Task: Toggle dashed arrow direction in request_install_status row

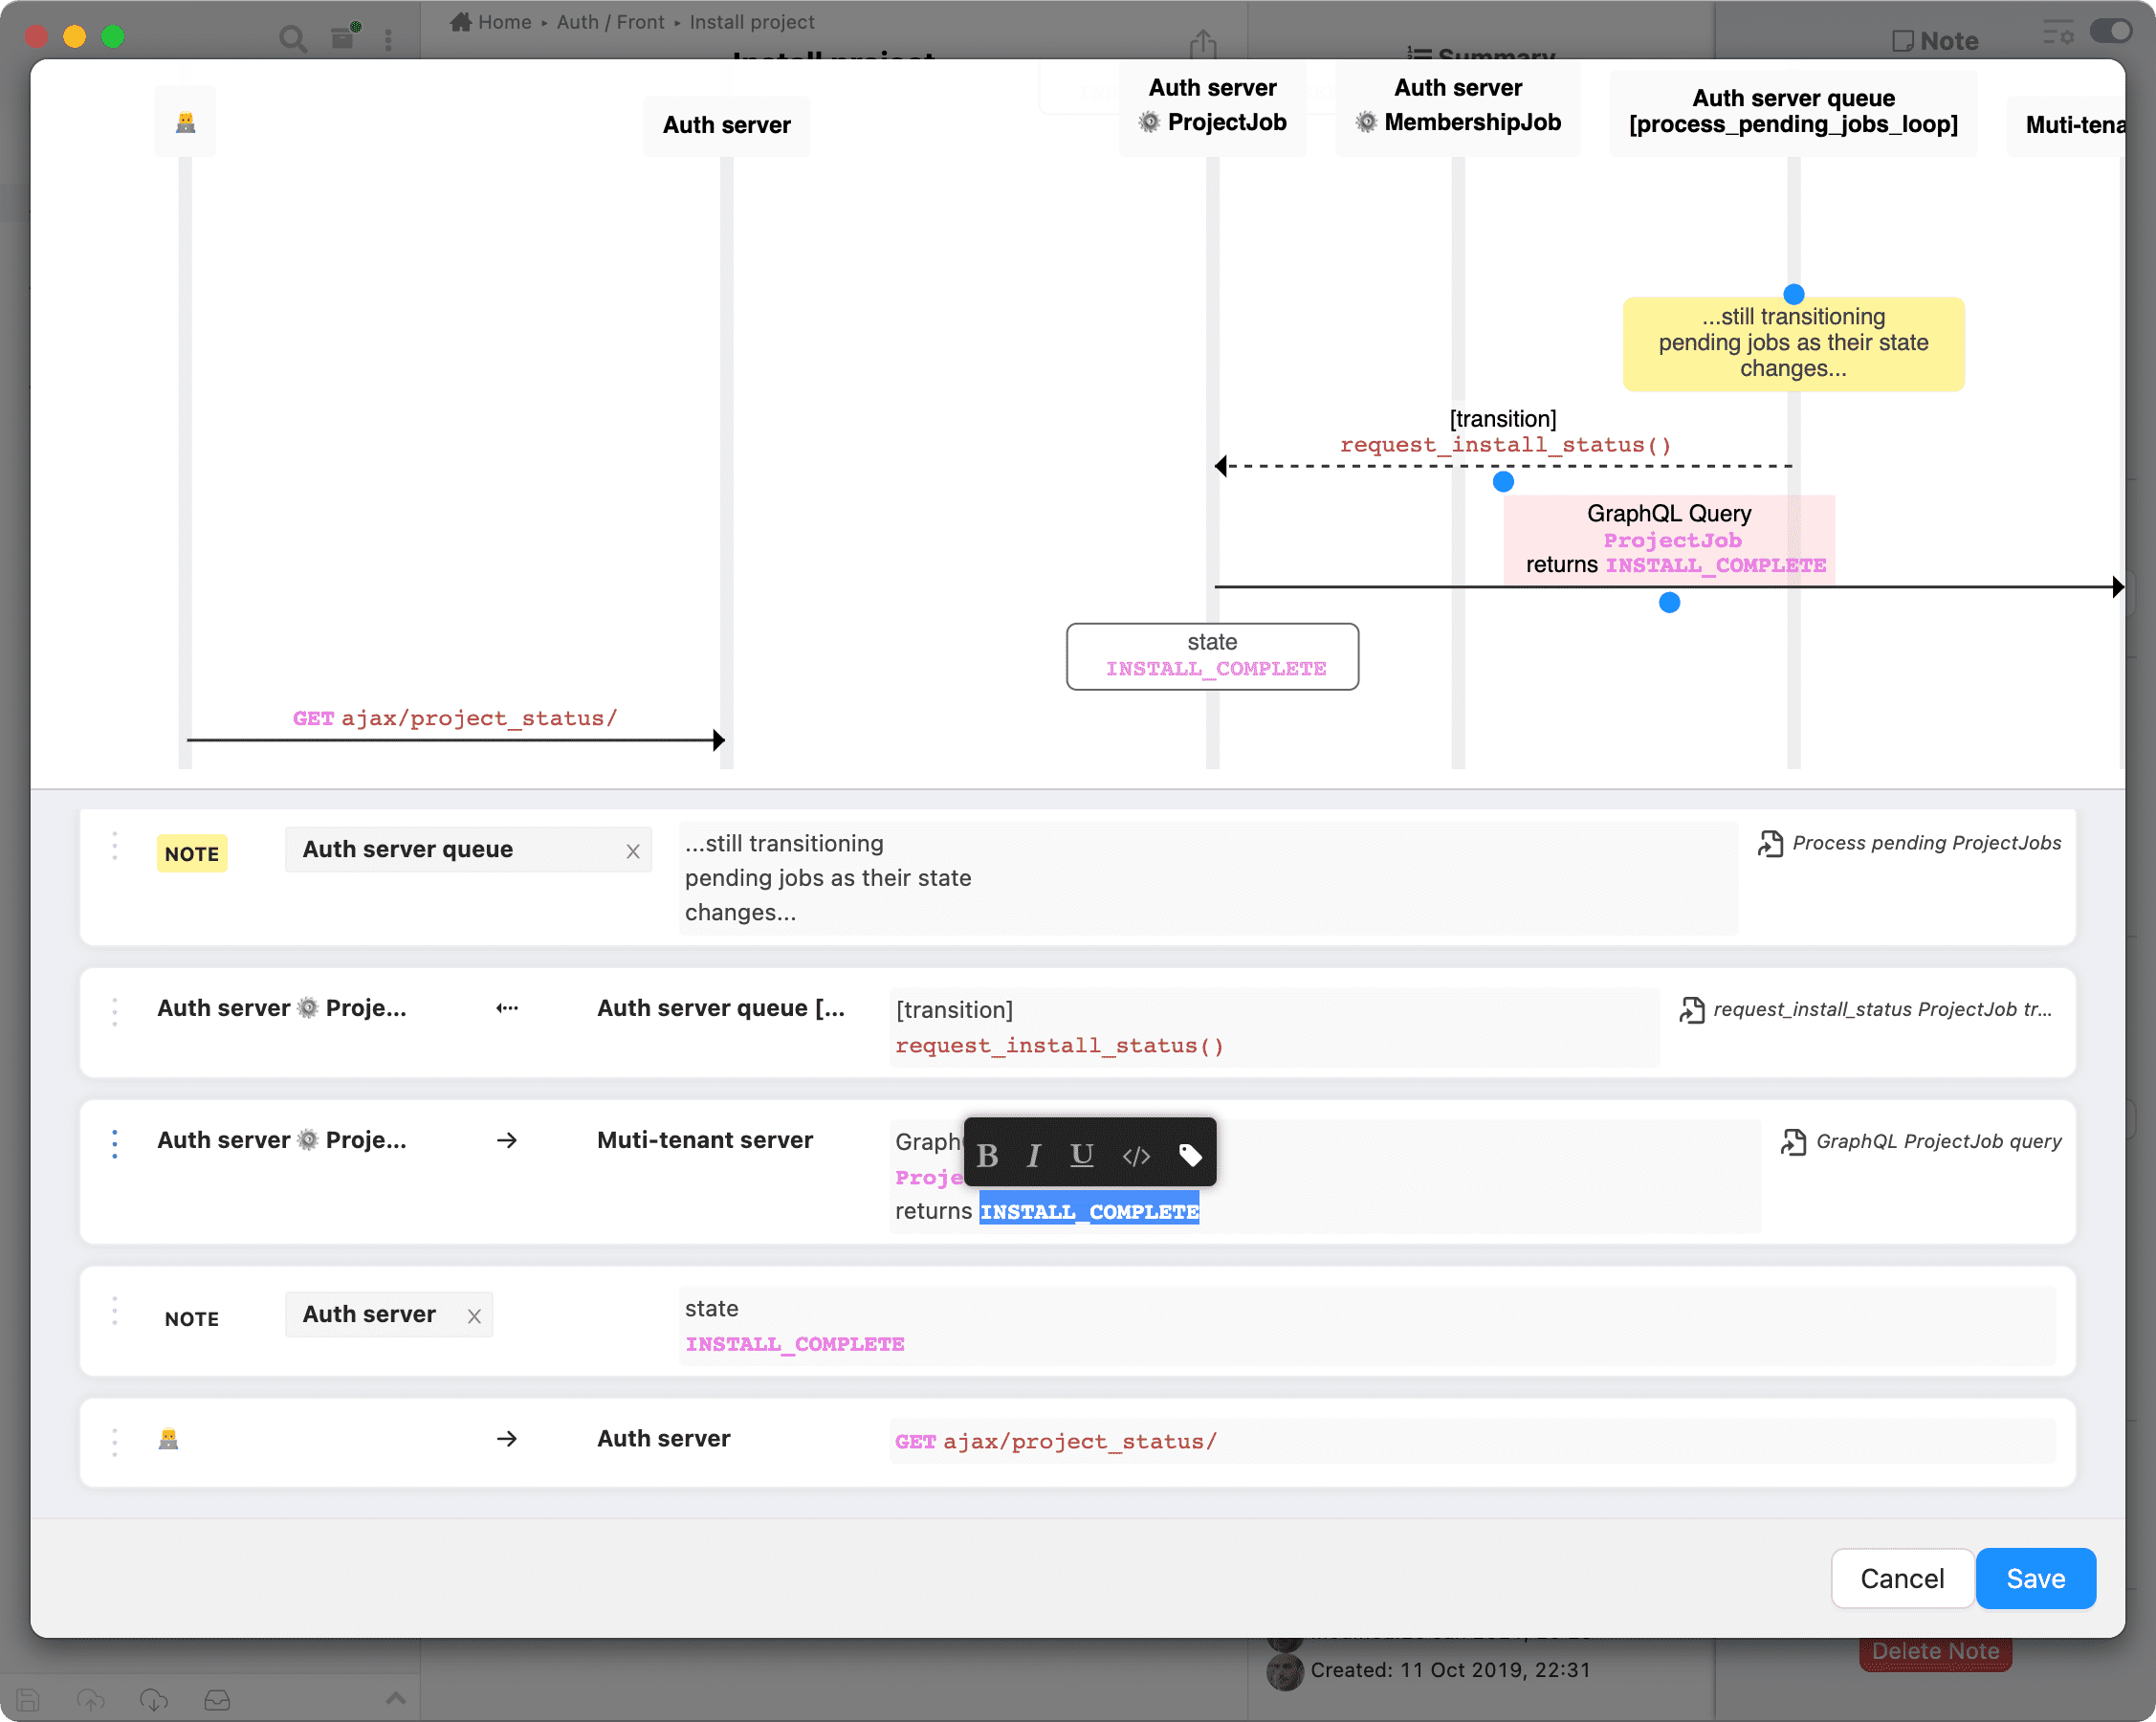Action: tap(507, 1008)
